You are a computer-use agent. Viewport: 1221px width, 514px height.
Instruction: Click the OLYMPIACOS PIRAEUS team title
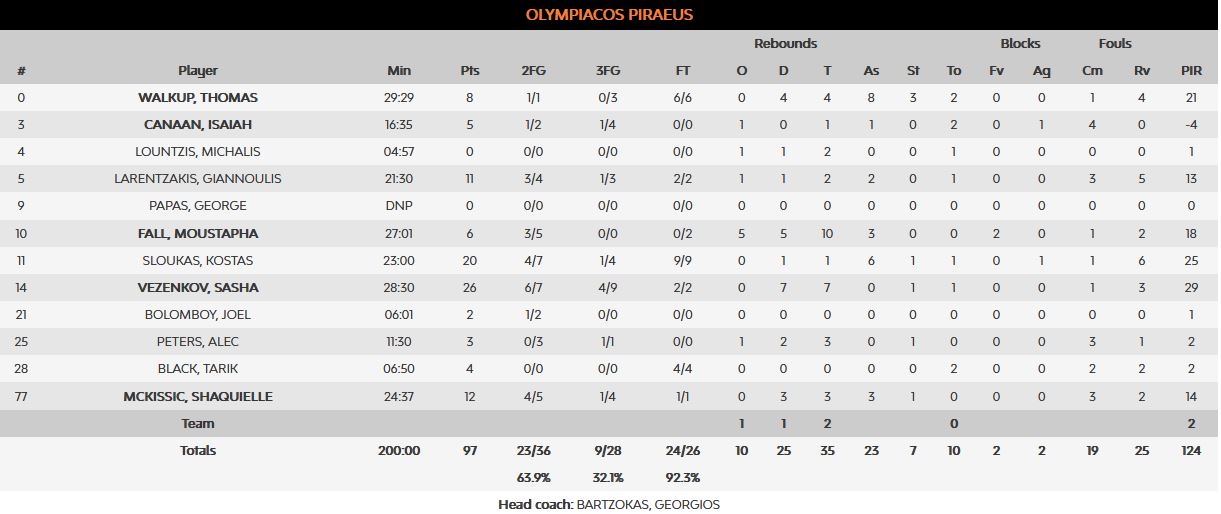coord(609,15)
